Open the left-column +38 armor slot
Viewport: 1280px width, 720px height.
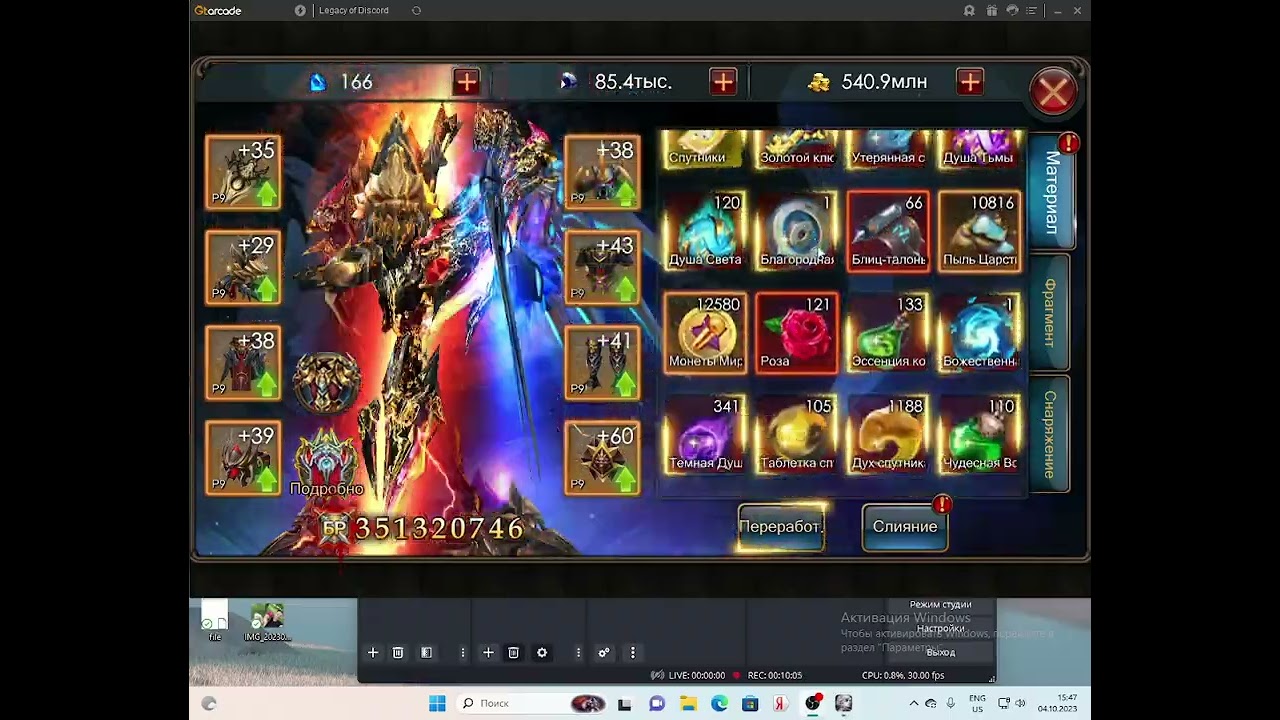pos(243,362)
